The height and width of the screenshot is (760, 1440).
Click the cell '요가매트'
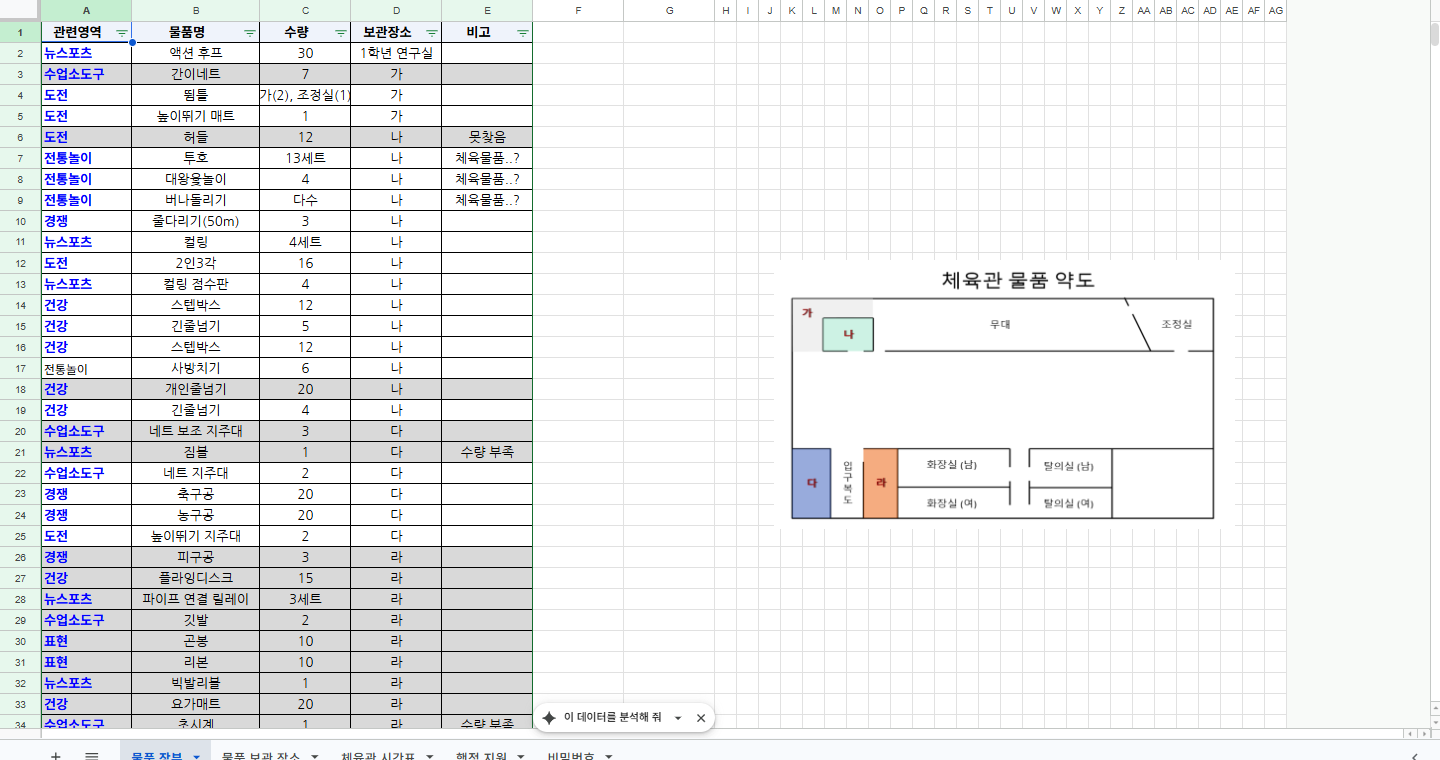[x=196, y=704]
